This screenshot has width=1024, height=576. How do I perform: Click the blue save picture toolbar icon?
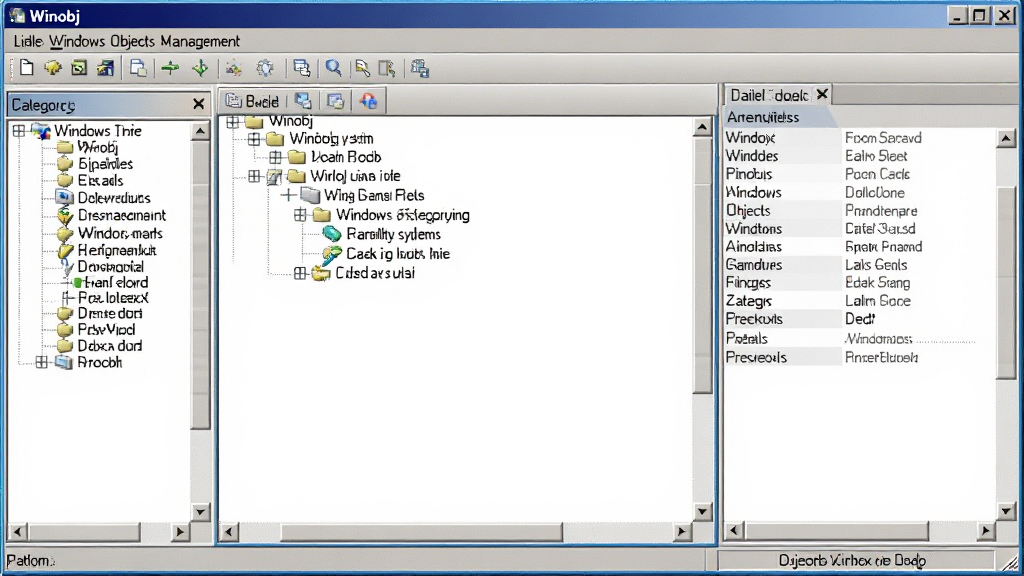tap(106, 68)
